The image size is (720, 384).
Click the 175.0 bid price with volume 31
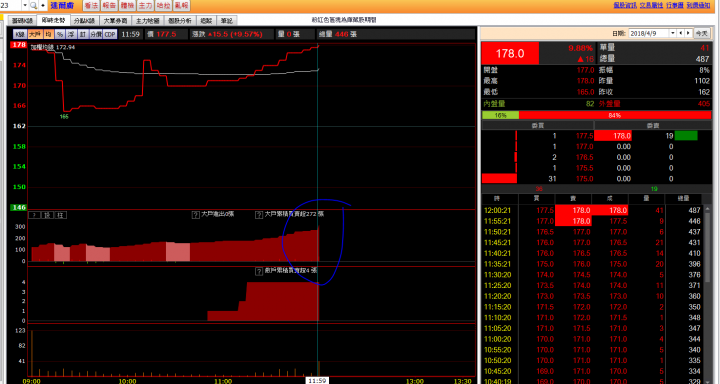pos(585,179)
